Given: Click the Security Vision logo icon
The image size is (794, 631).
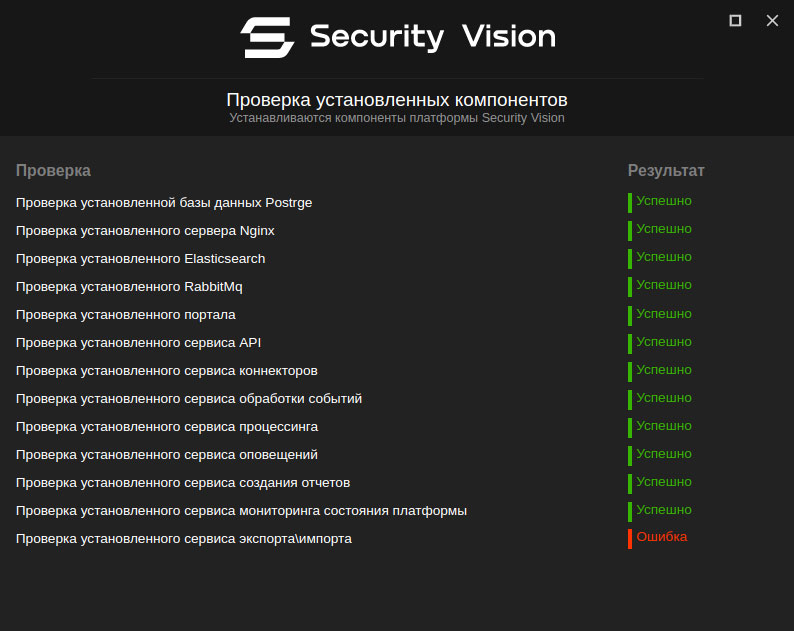Looking at the screenshot, I should pos(267,38).
